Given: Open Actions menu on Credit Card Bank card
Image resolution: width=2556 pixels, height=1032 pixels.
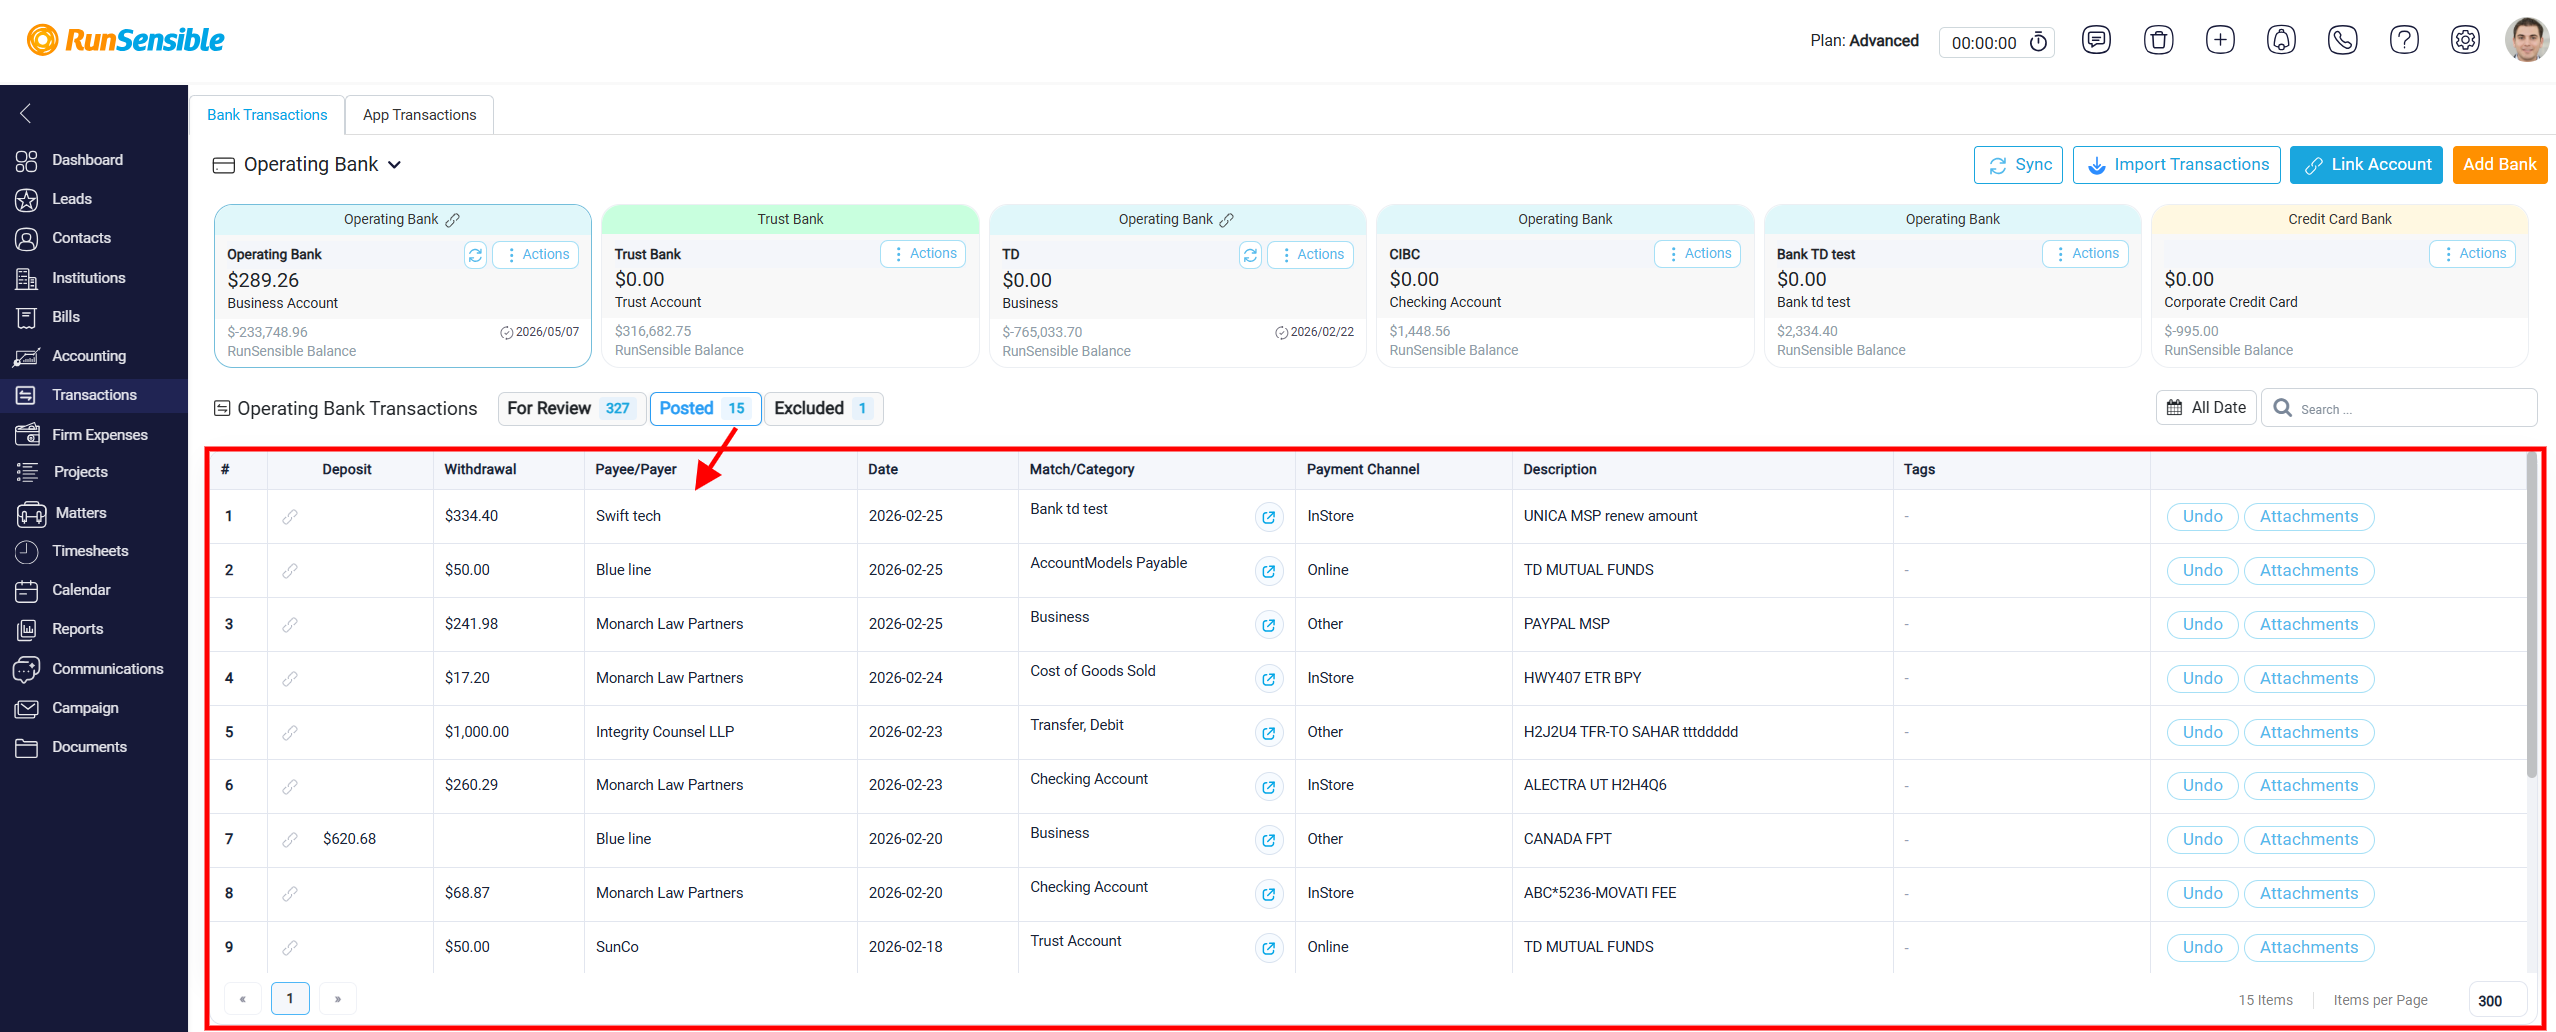Looking at the screenshot, I should (x=2473, y=254).
